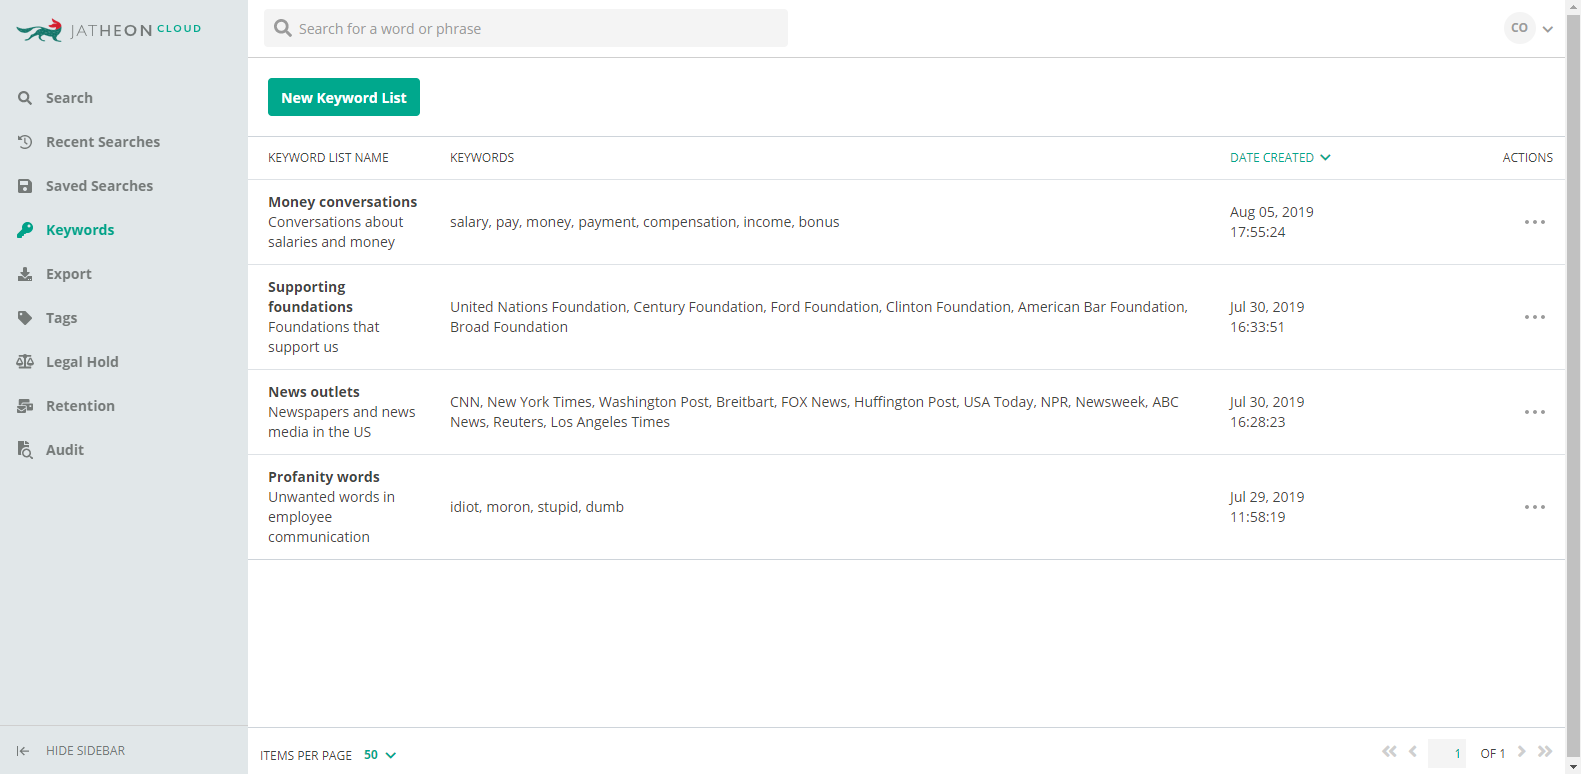Screen dimensions: 1581x774
Task: Go to next page arrow
Action: (1521, 751)
